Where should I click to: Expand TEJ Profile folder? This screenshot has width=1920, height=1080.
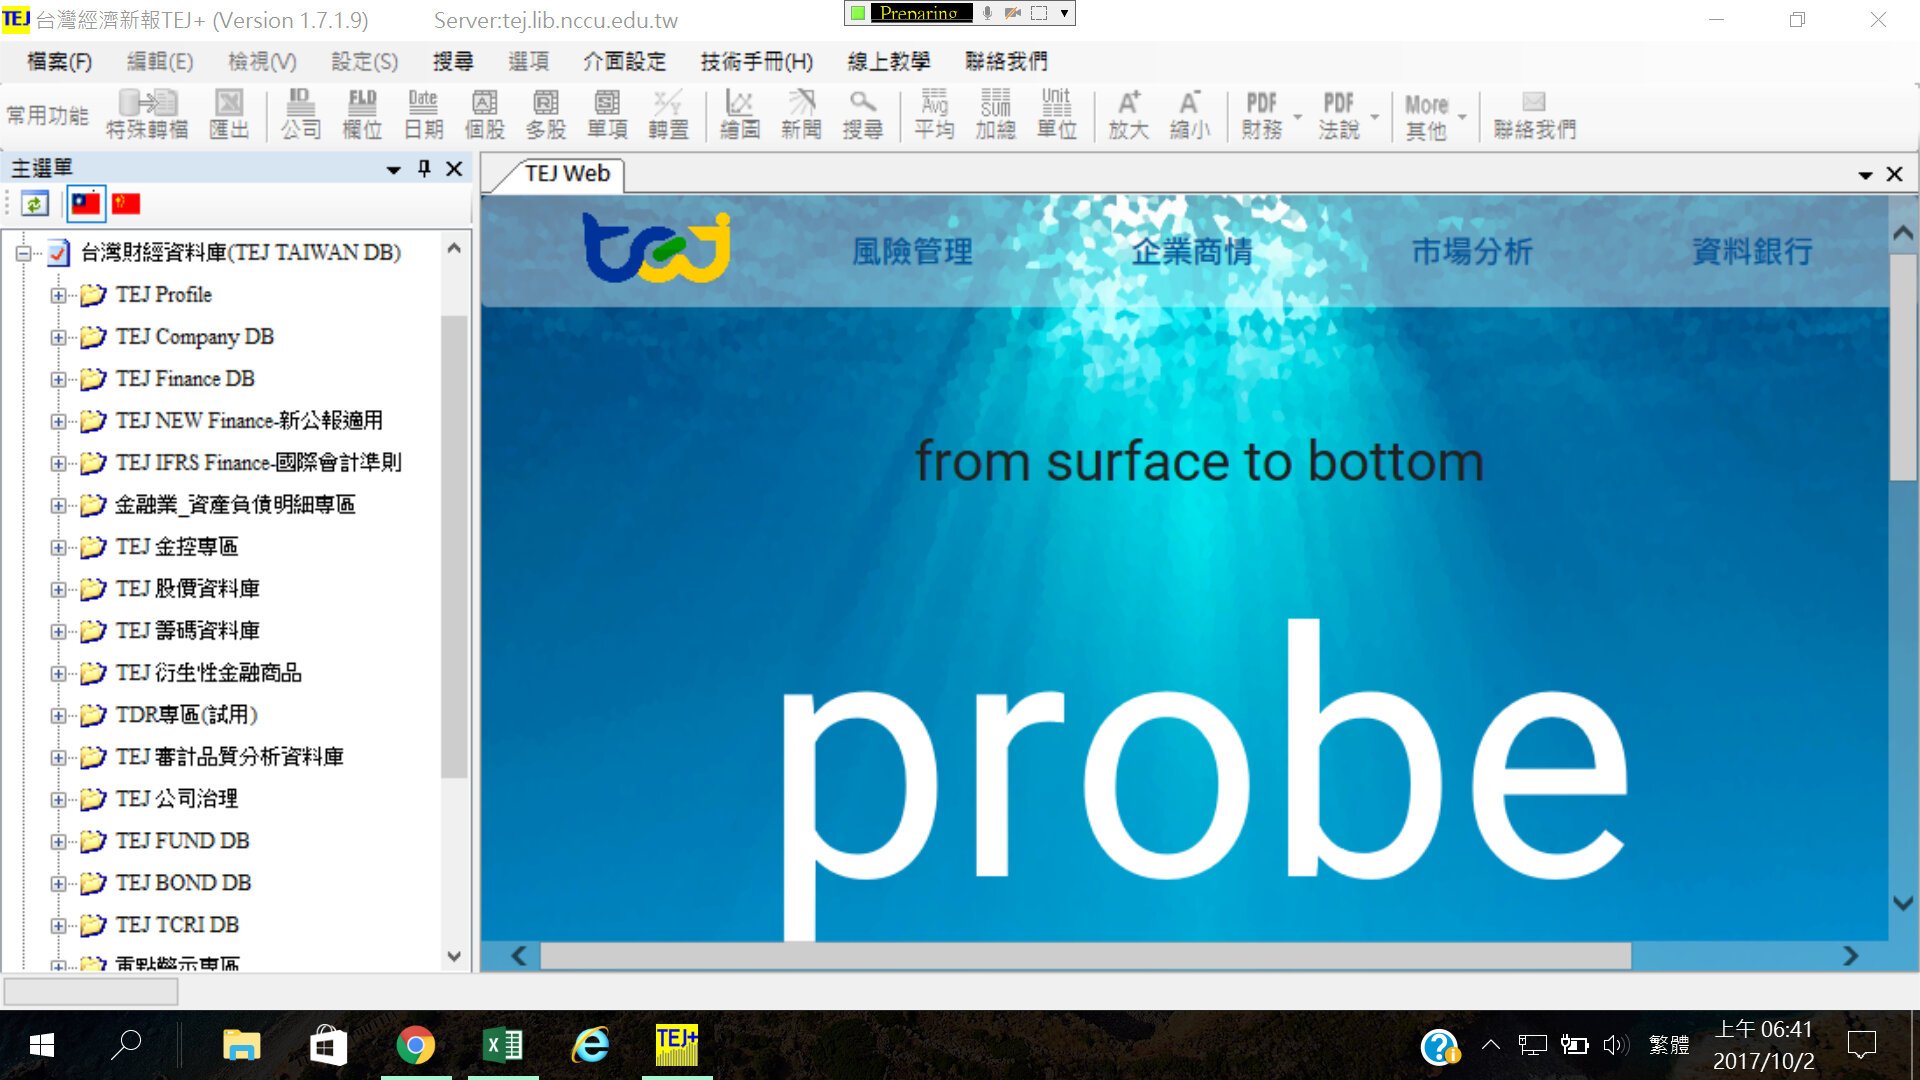point(58,295)
